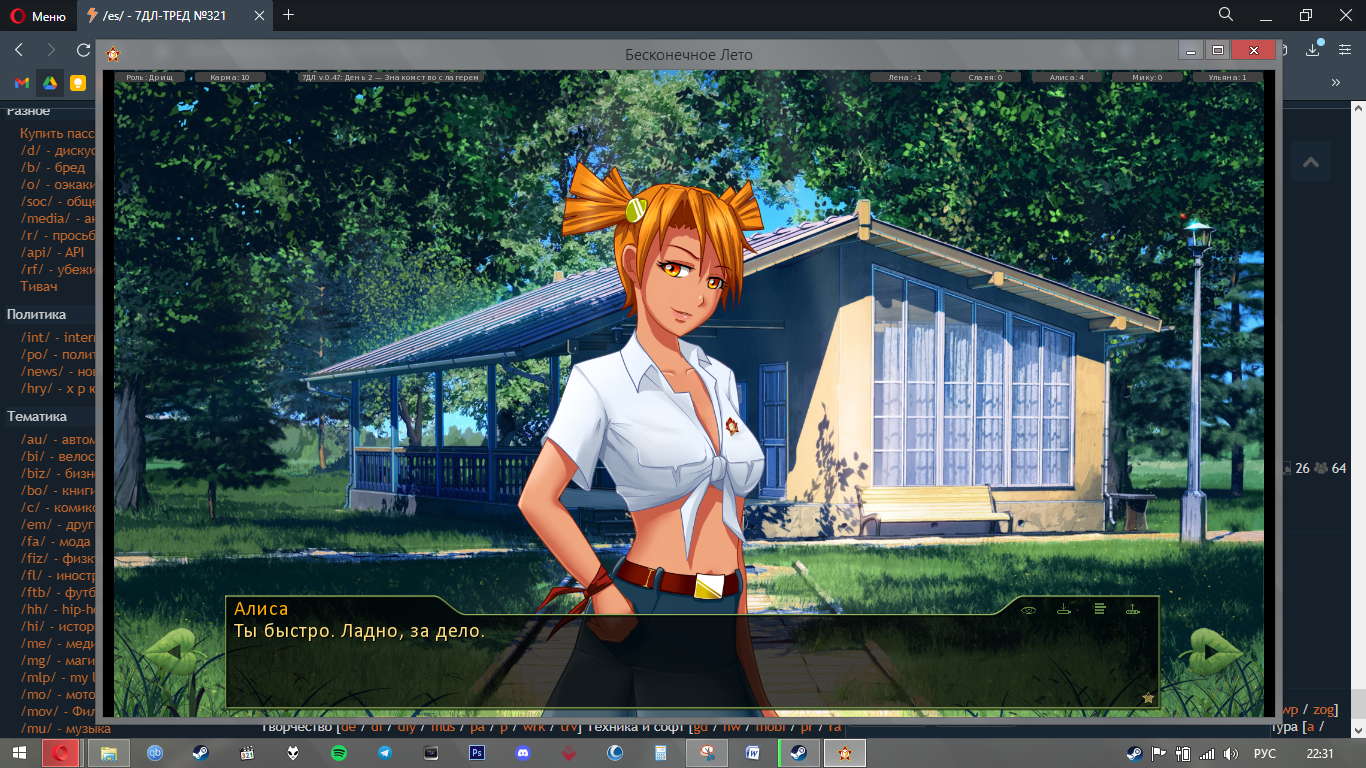Click the 'Алиса: 4' relationship counter
Screen dimensions: 1366x768
[1068, 77]
